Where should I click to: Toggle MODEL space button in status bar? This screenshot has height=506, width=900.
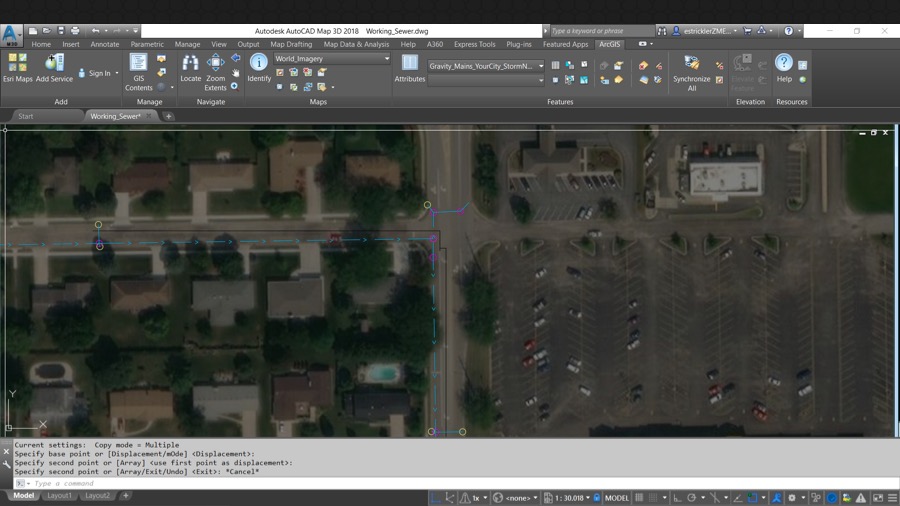[x=617, y=498]
